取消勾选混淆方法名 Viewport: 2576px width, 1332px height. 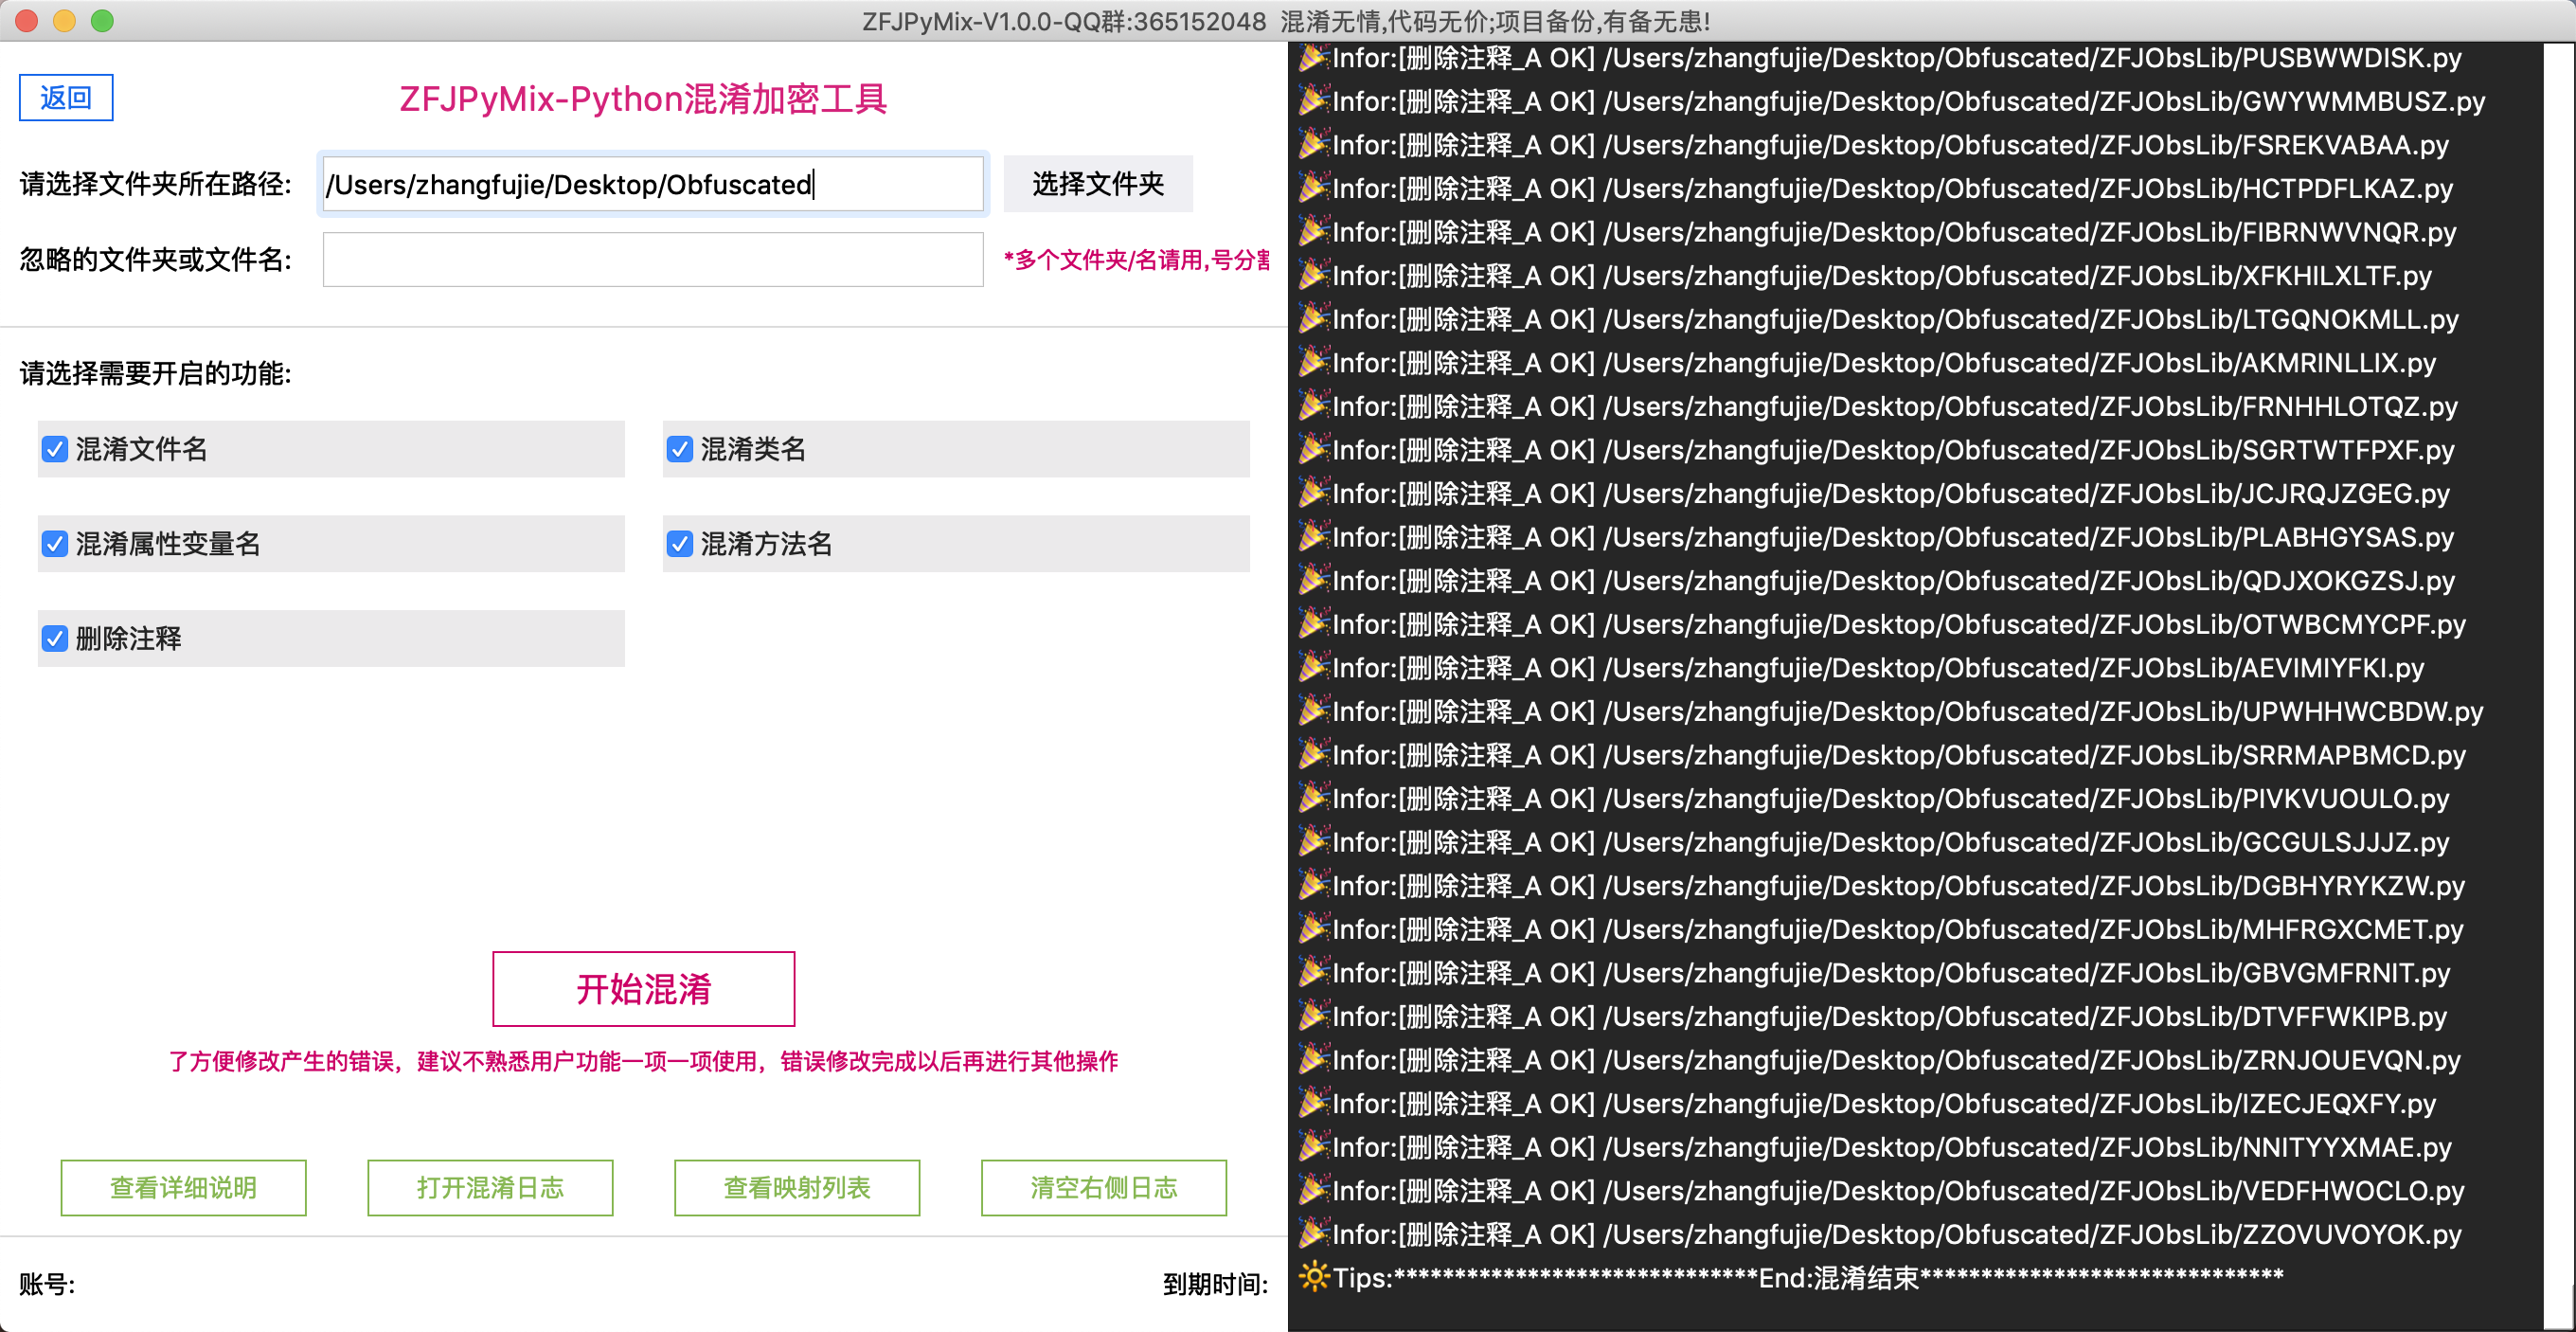coord(680,544)
